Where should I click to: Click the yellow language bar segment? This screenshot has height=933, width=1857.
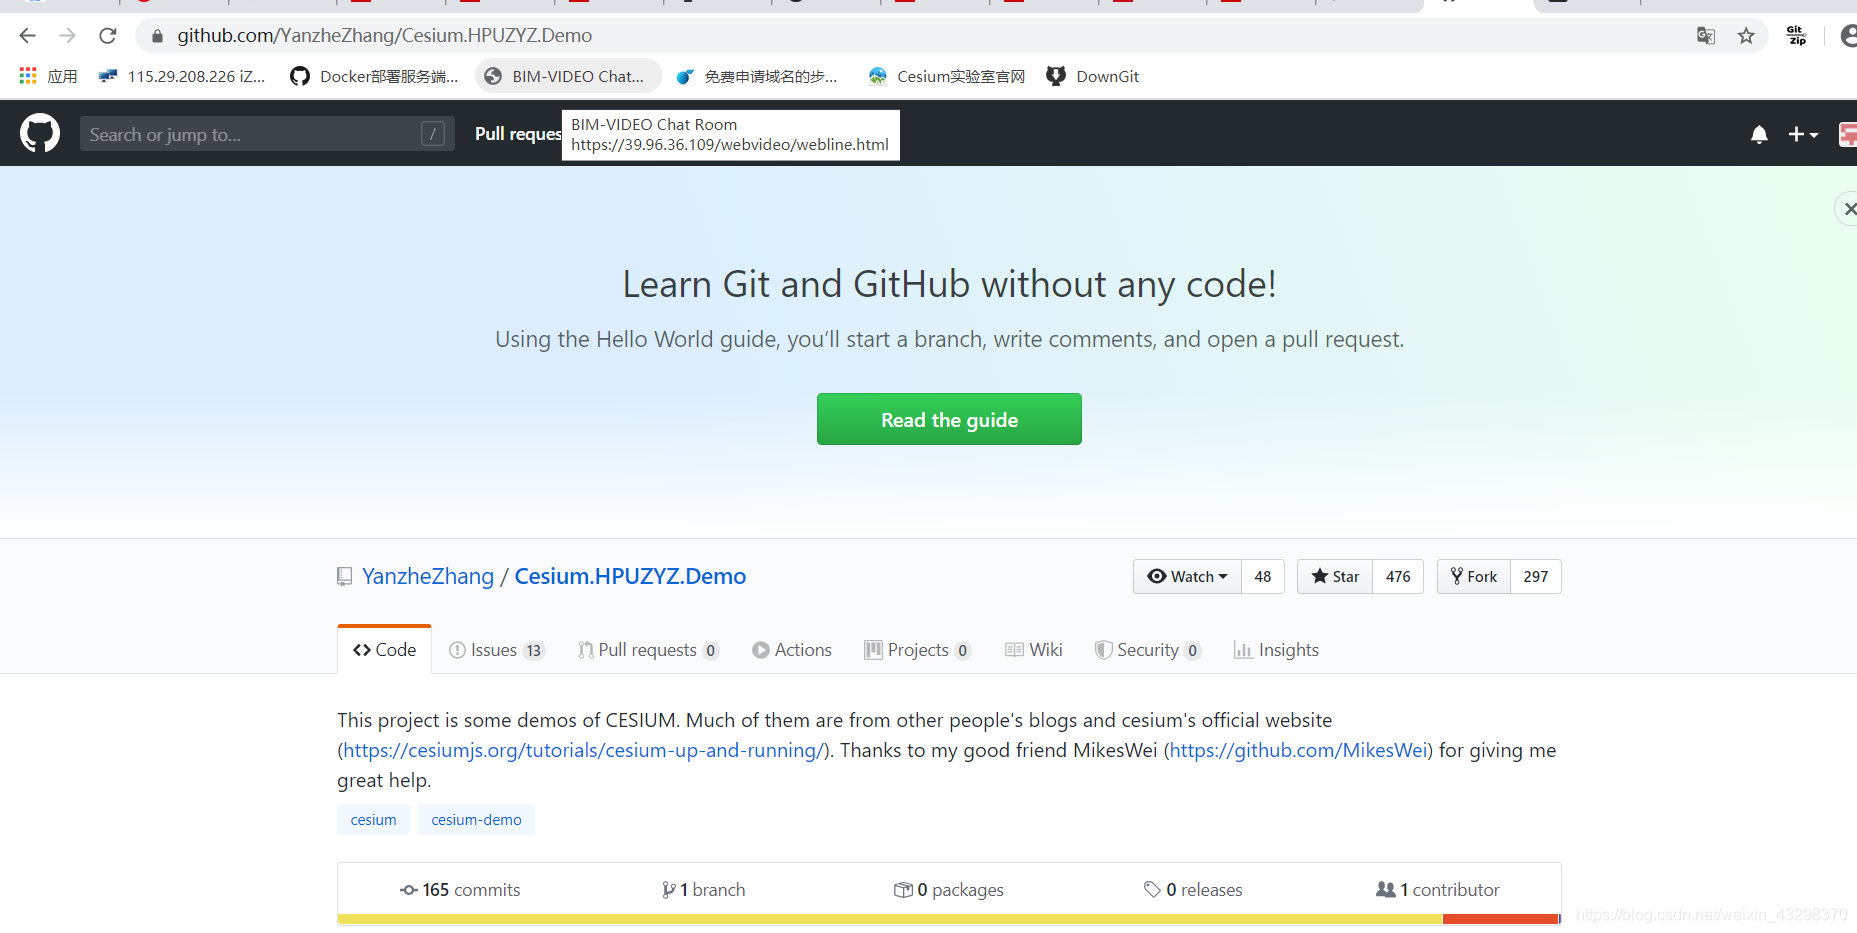[890, 919]
